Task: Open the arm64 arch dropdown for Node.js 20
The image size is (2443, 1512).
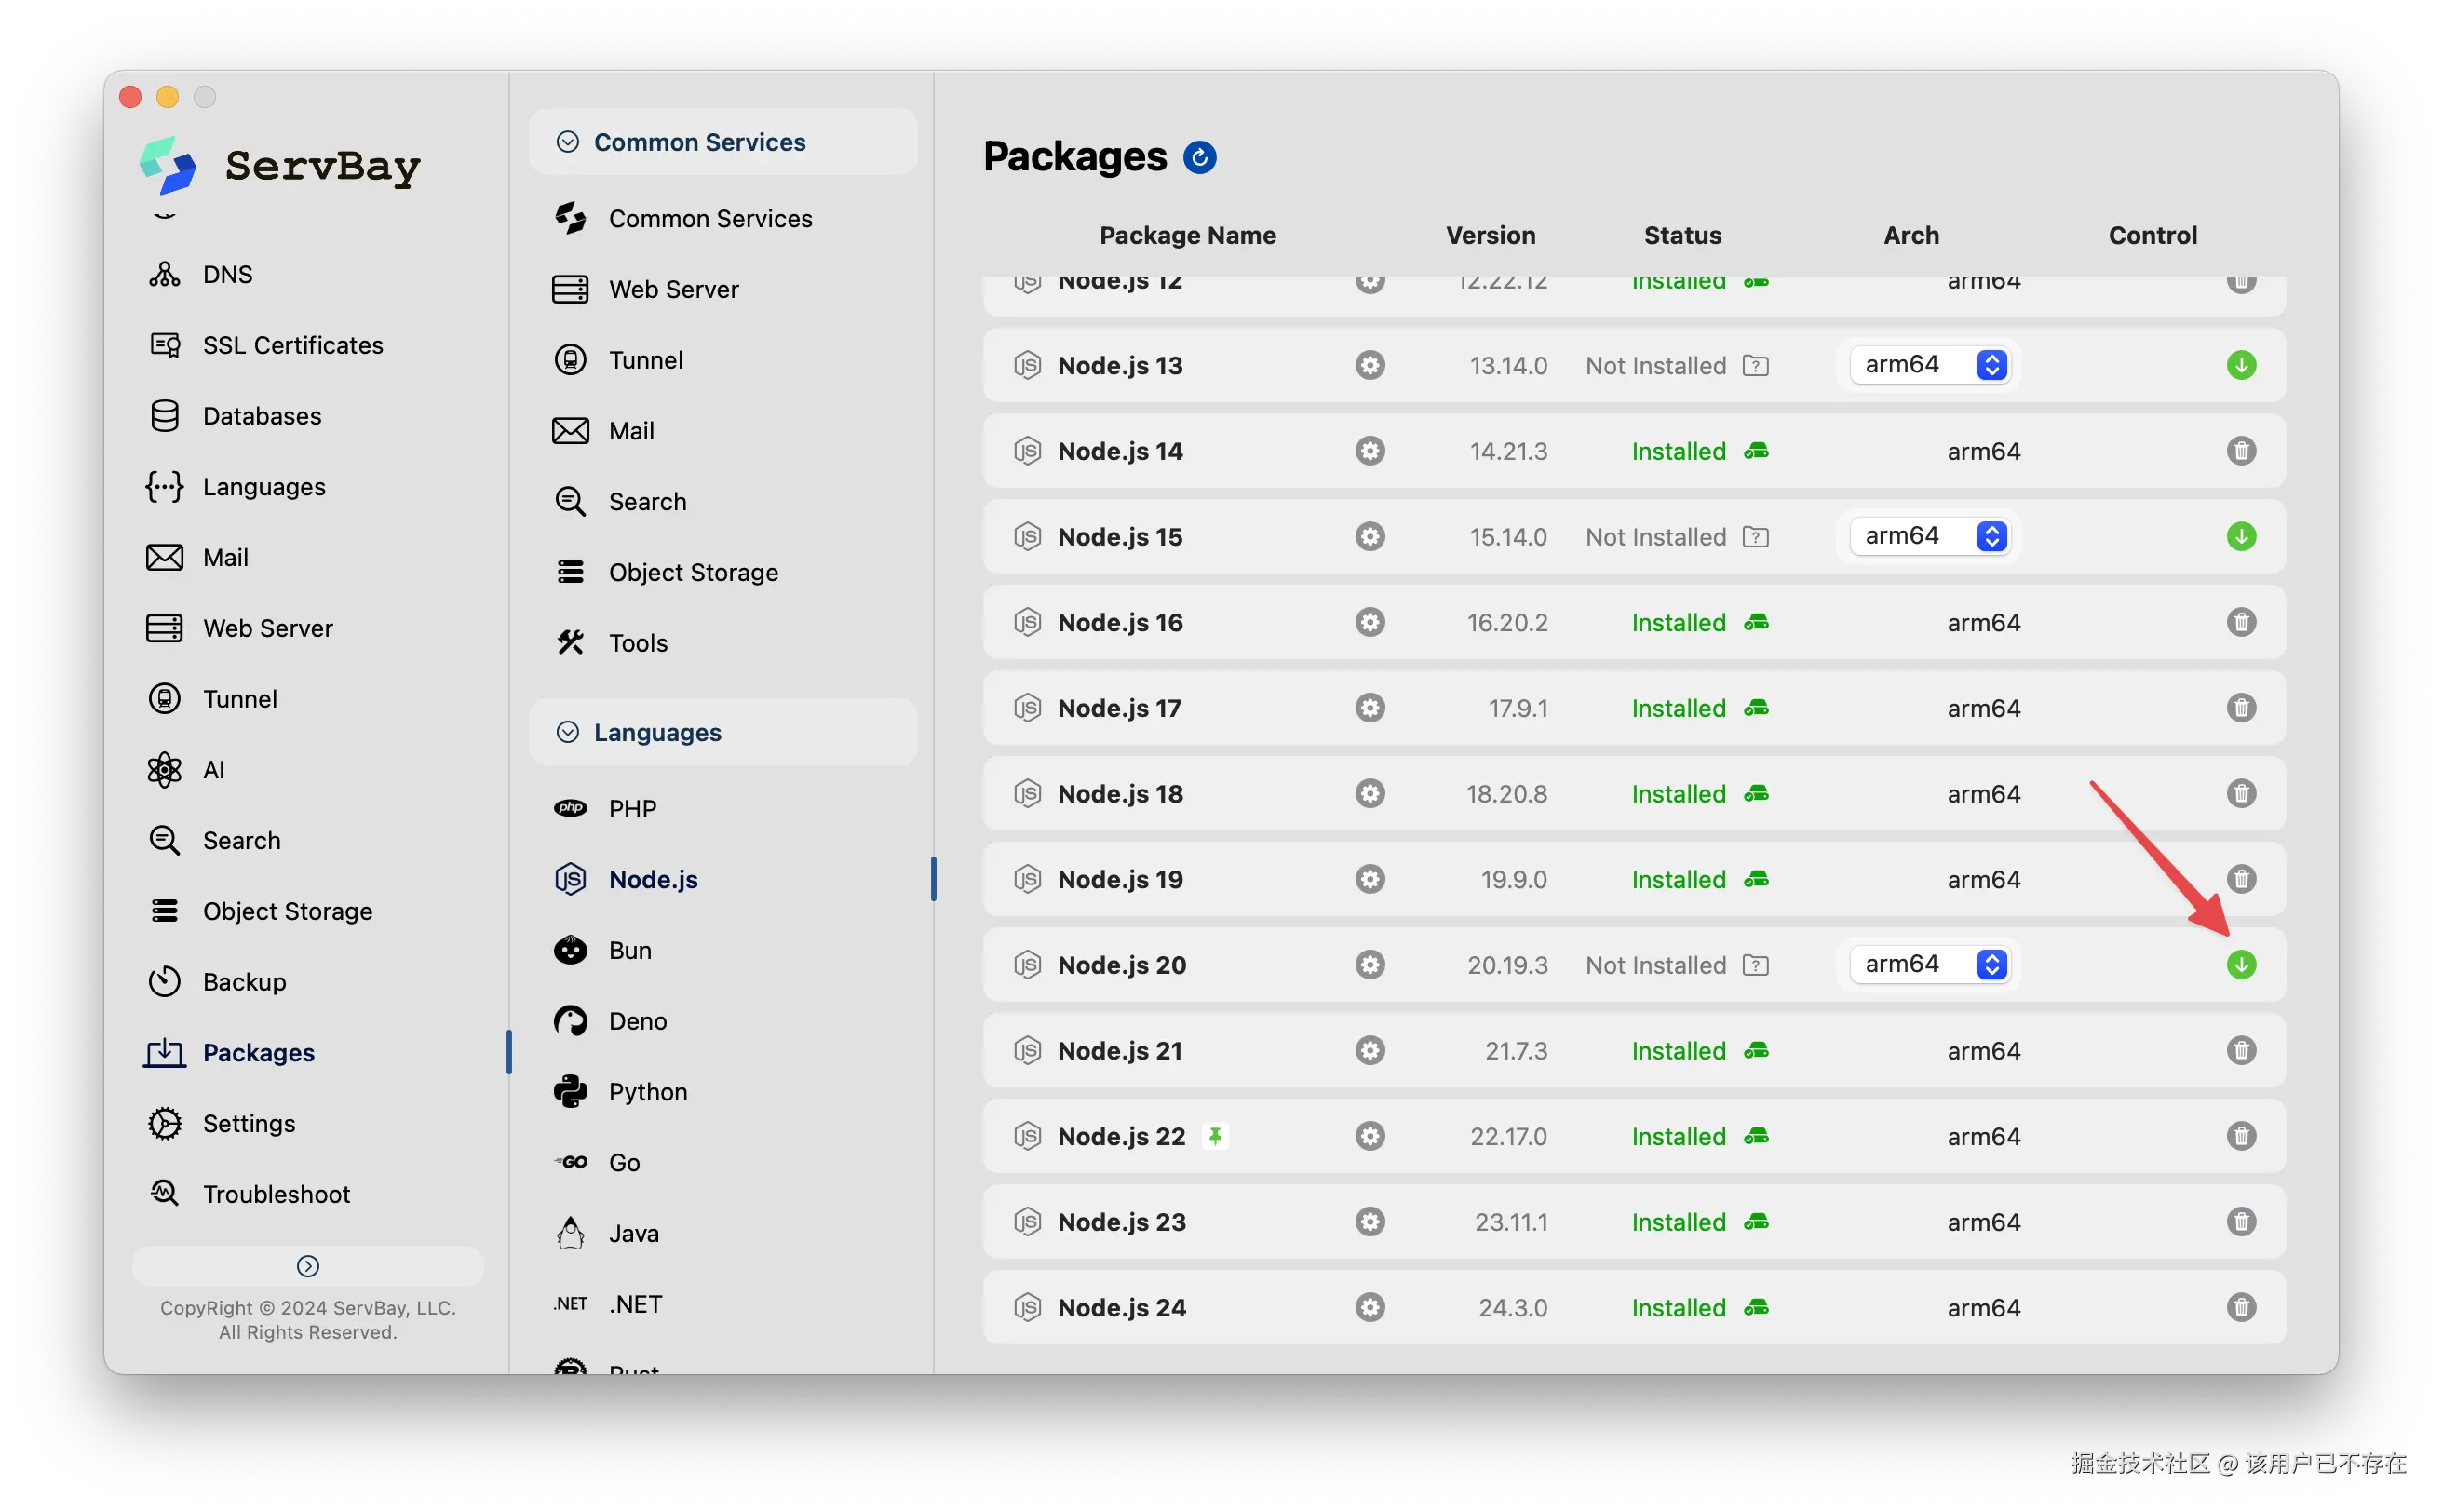Action: (x=1929, y=964)
